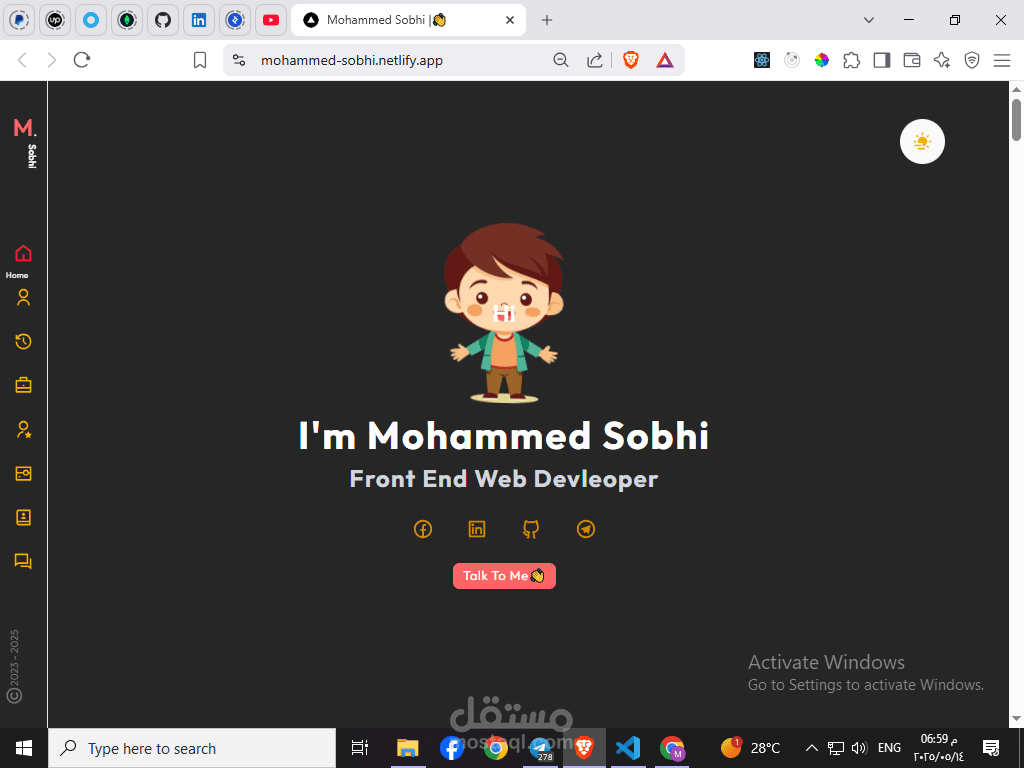Open the Windows Start menu
The height and width of the screenshot is (768, 1024).
point(24,748)
